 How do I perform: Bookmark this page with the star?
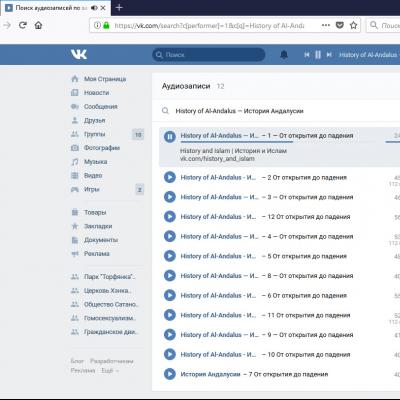tap(353, 25)
